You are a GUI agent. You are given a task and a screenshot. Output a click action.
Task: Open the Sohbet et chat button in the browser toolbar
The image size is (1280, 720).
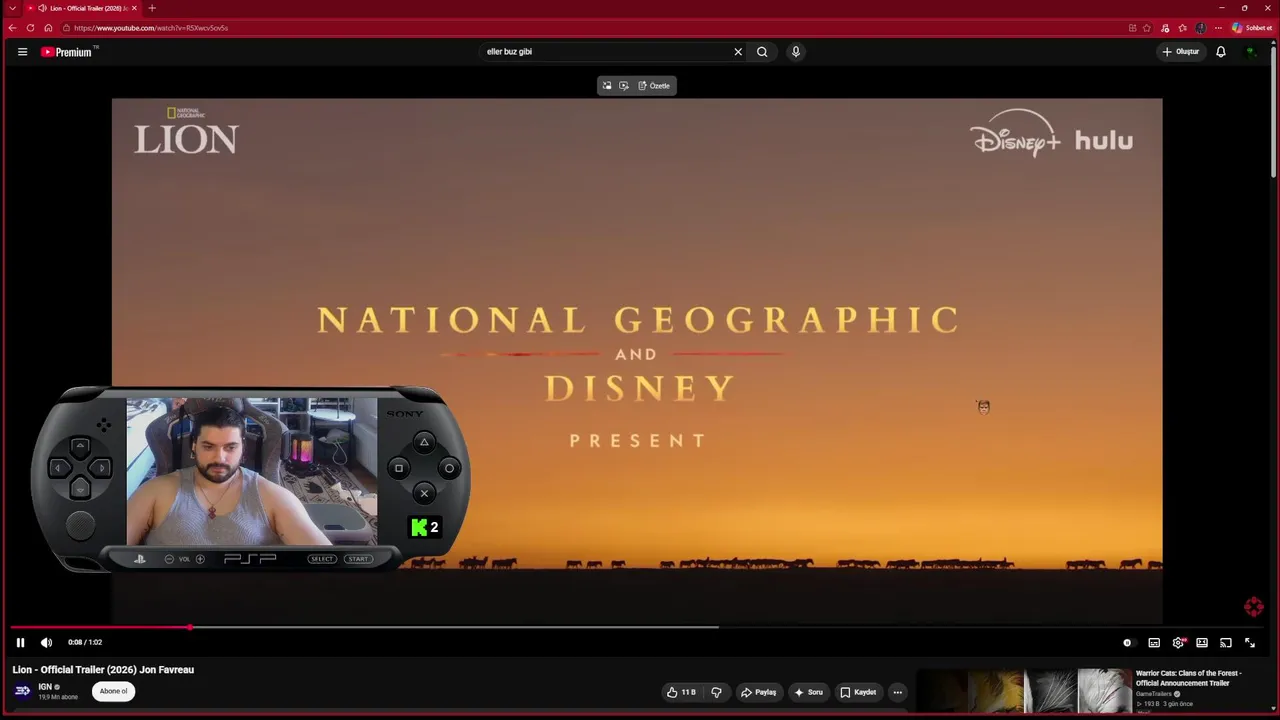pos(1252,28)
